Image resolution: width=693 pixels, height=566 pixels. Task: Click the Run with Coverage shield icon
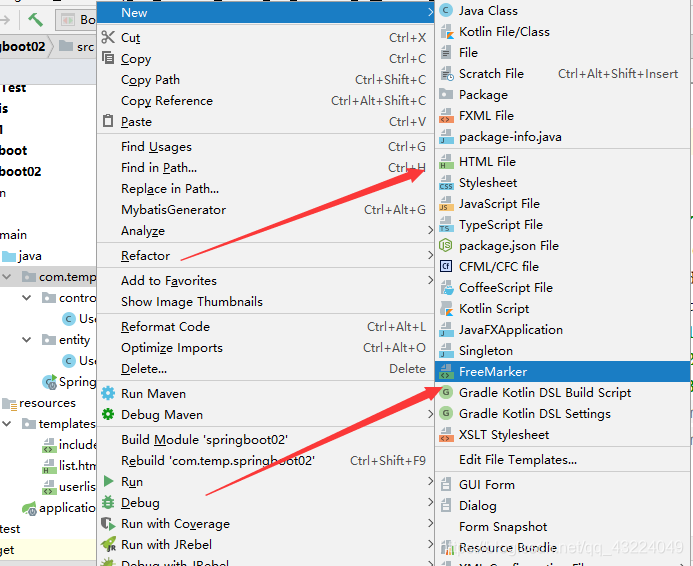pyautogui.click(x=108, y=524)
